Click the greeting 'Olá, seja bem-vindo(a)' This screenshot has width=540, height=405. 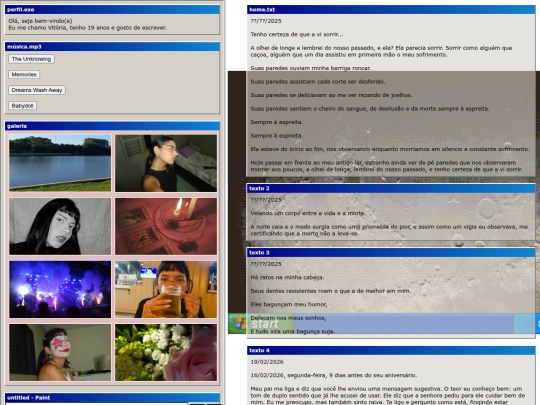(x=40, y=21)
